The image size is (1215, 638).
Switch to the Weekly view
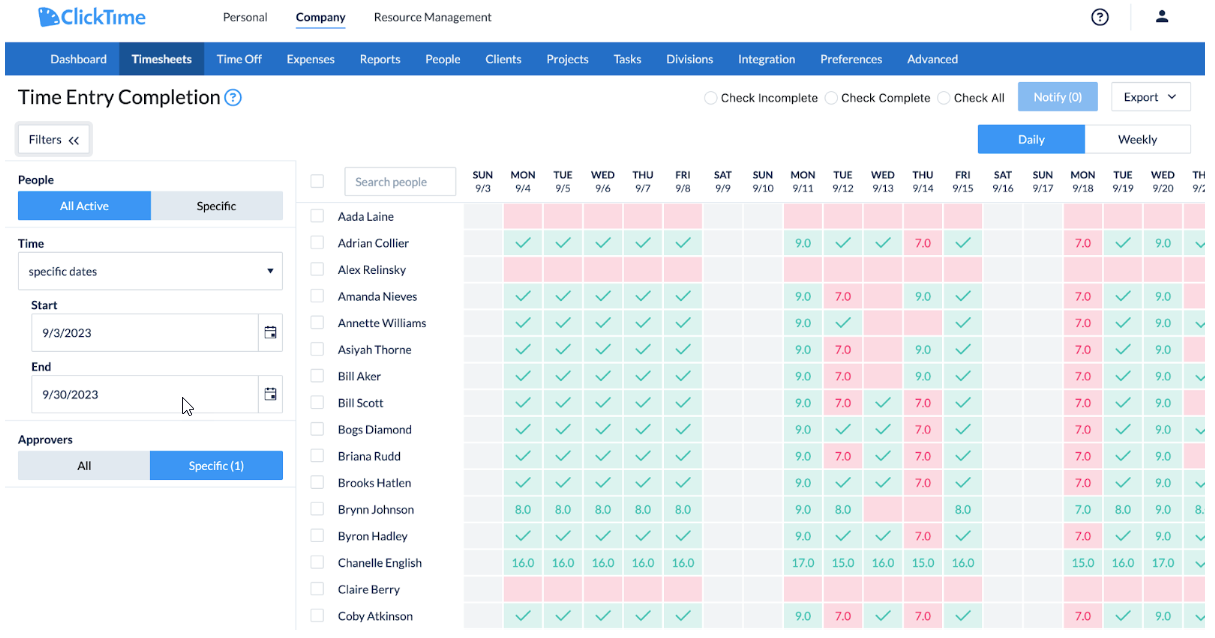pyautogui.click(x=1137, y=139)
